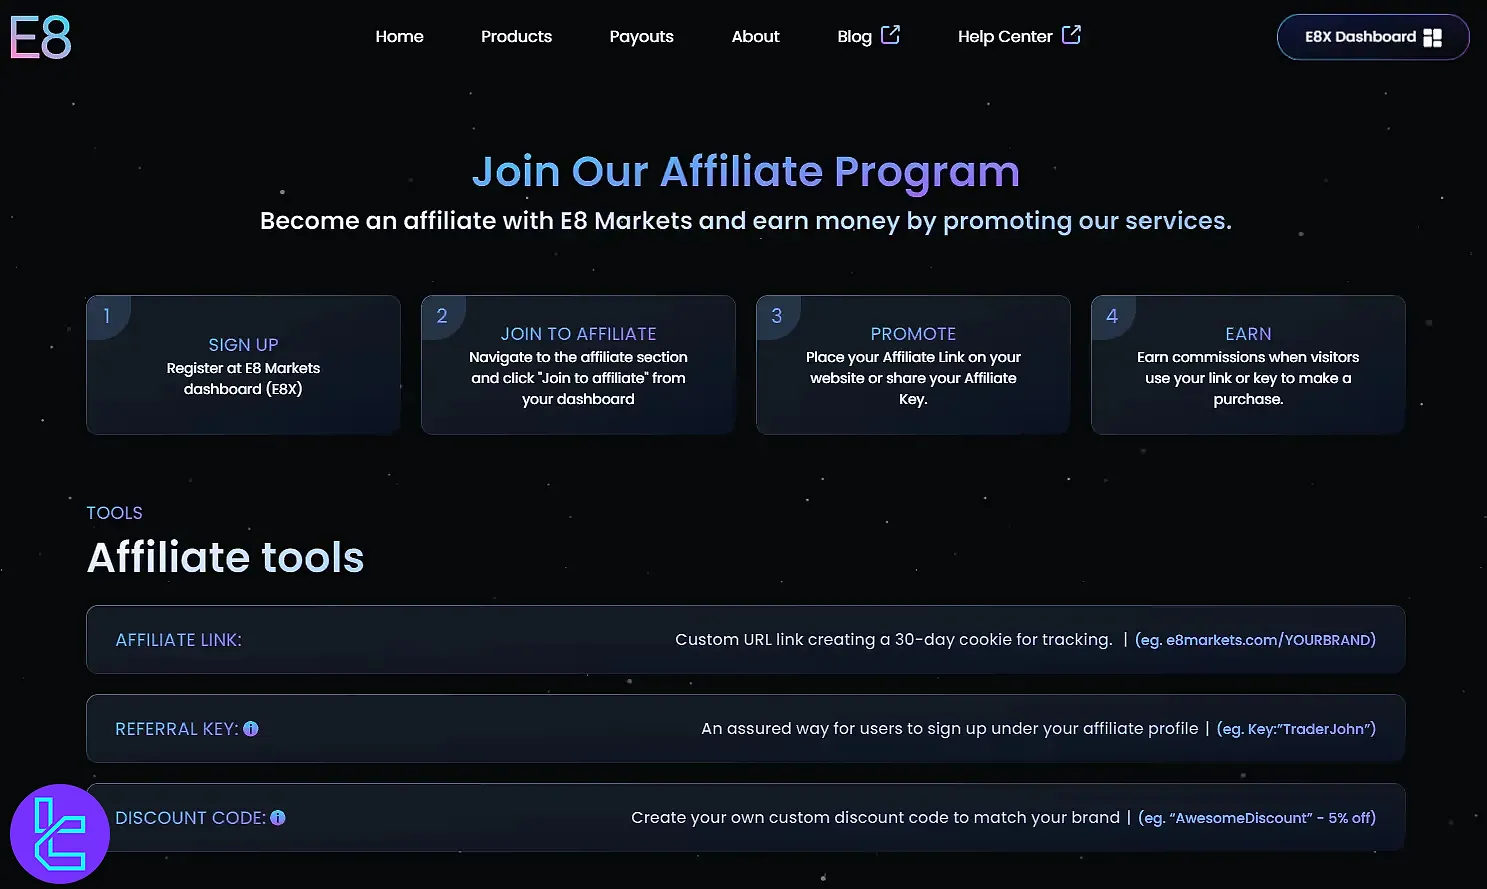Open the Home menu item
This screenshot has width=1487, height=889.
click(x=399, y=37)
